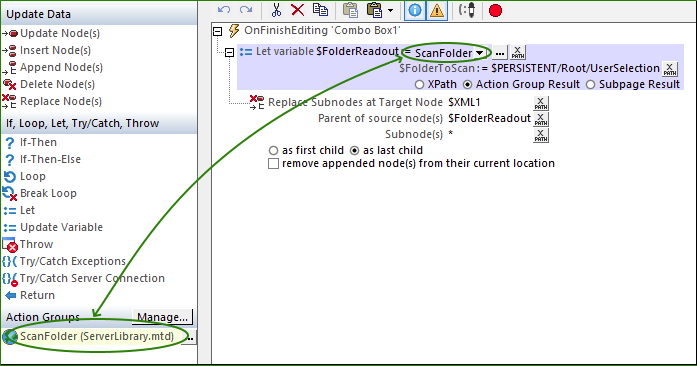The image size is (697, 366).
Task: Open XPath editor for Parent of source node(s)
Action: click(x=541, y=119)
